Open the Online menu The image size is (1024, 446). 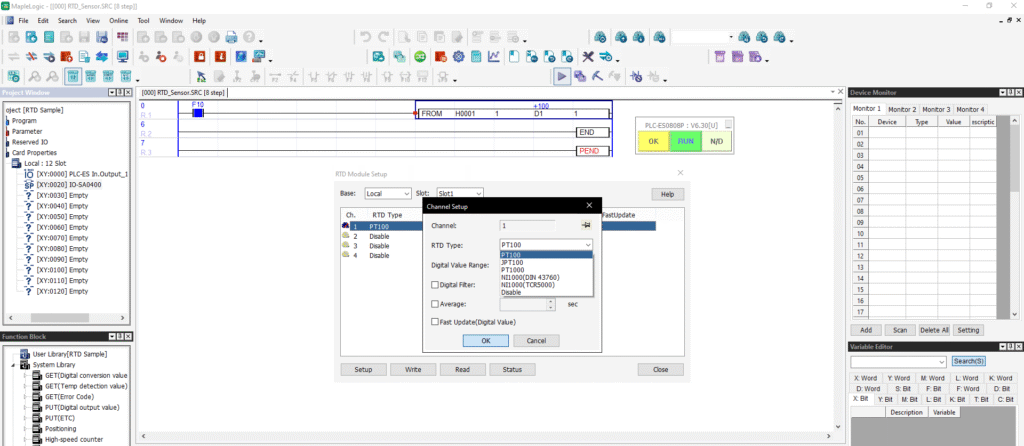click(x=118, y=21)
